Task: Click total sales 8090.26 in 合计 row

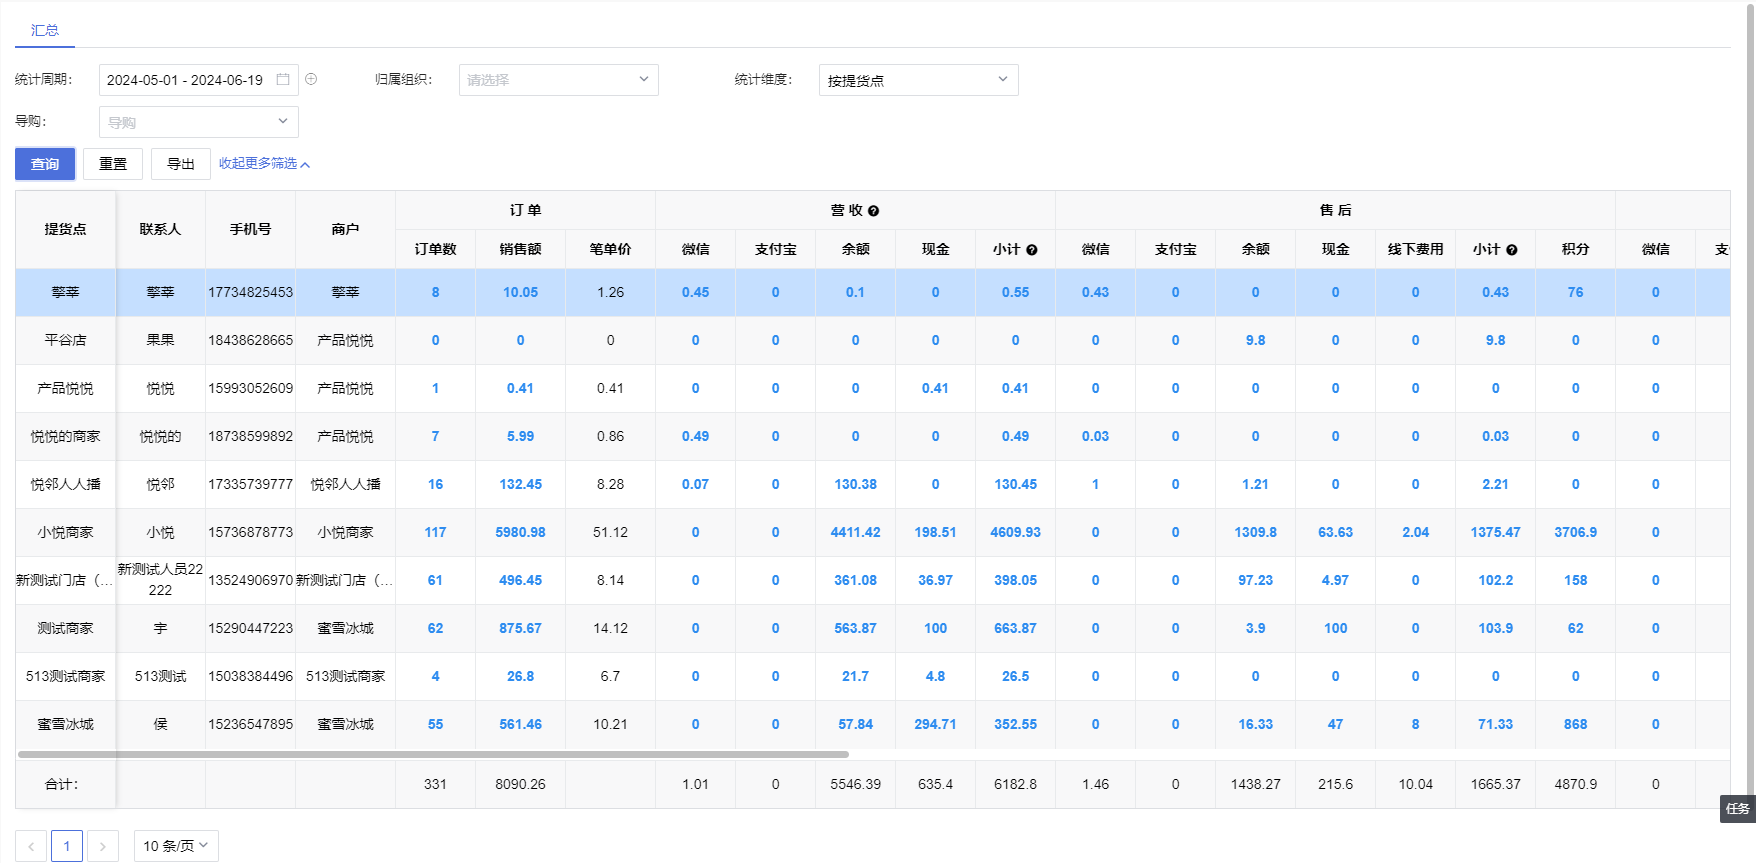Action: pos(520,784)
